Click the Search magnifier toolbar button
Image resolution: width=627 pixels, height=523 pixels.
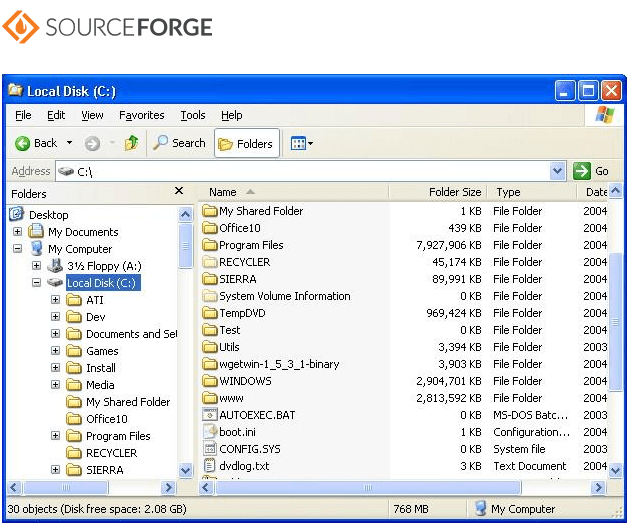tap(179, 143)
